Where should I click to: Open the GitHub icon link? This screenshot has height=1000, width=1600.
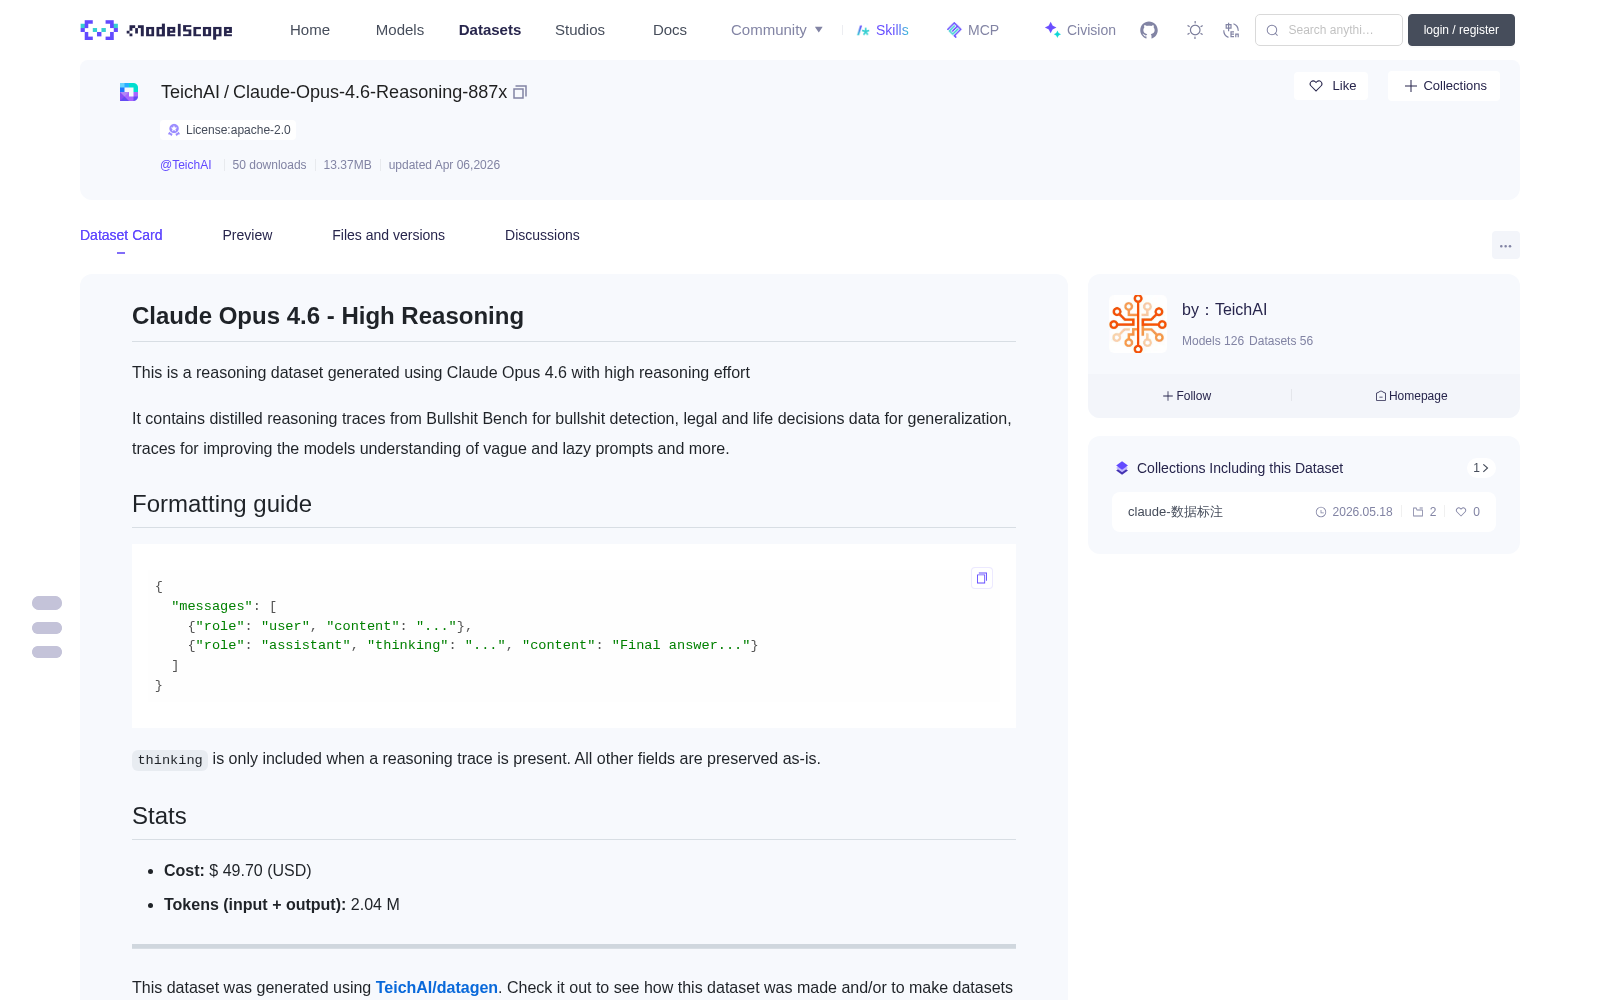point(1149,30)
